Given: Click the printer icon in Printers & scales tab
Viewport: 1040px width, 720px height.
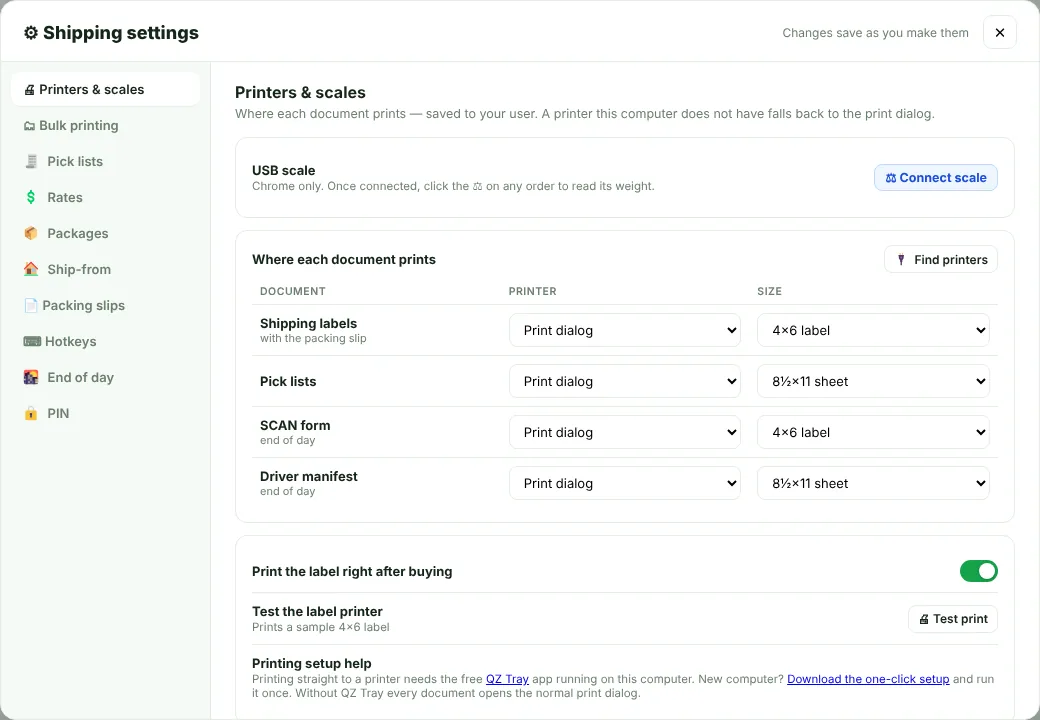Looking at the screenshot, I should (29, 90).
